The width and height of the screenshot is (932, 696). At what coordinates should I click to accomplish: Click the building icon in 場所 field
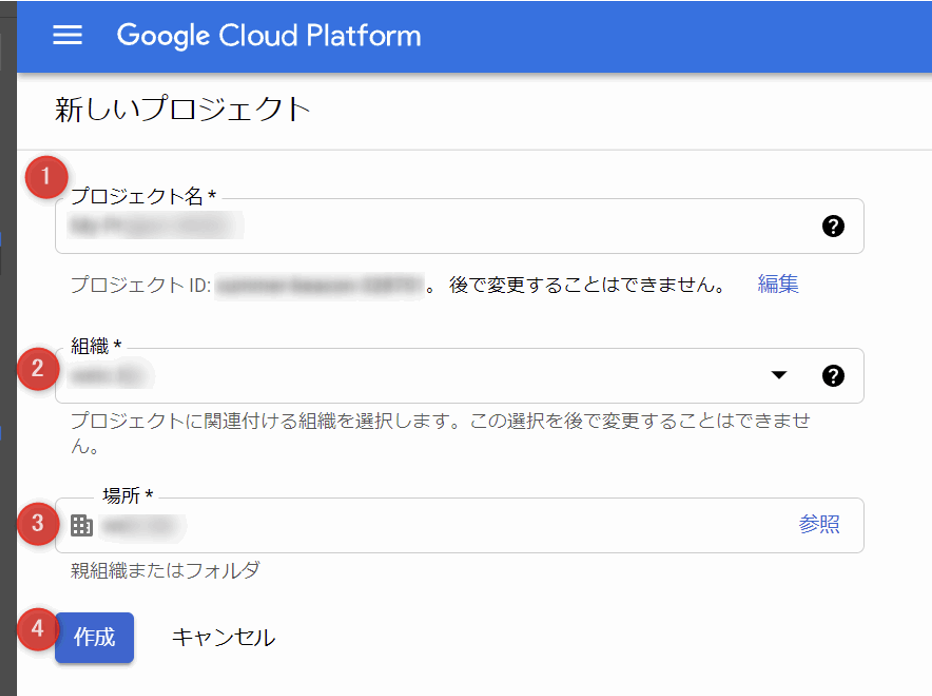pyautogui.click(x=81, y=525)
